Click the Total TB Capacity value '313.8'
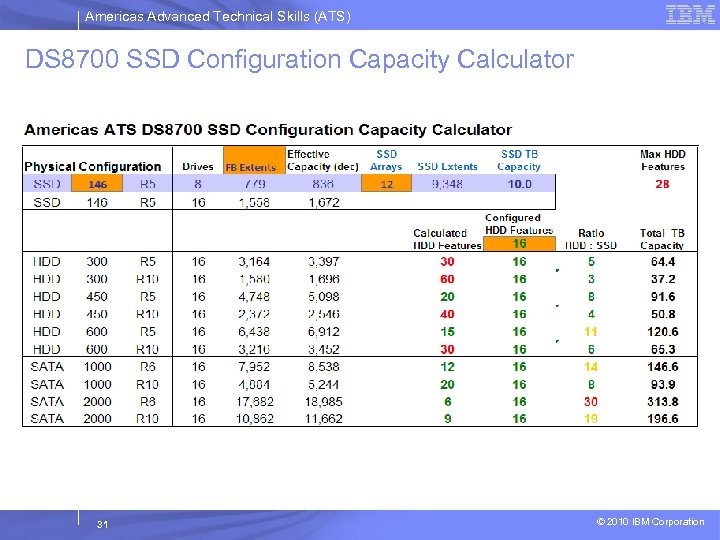Image resolution: width=720 pixels, height=540 pixels. tap(663, 402)
